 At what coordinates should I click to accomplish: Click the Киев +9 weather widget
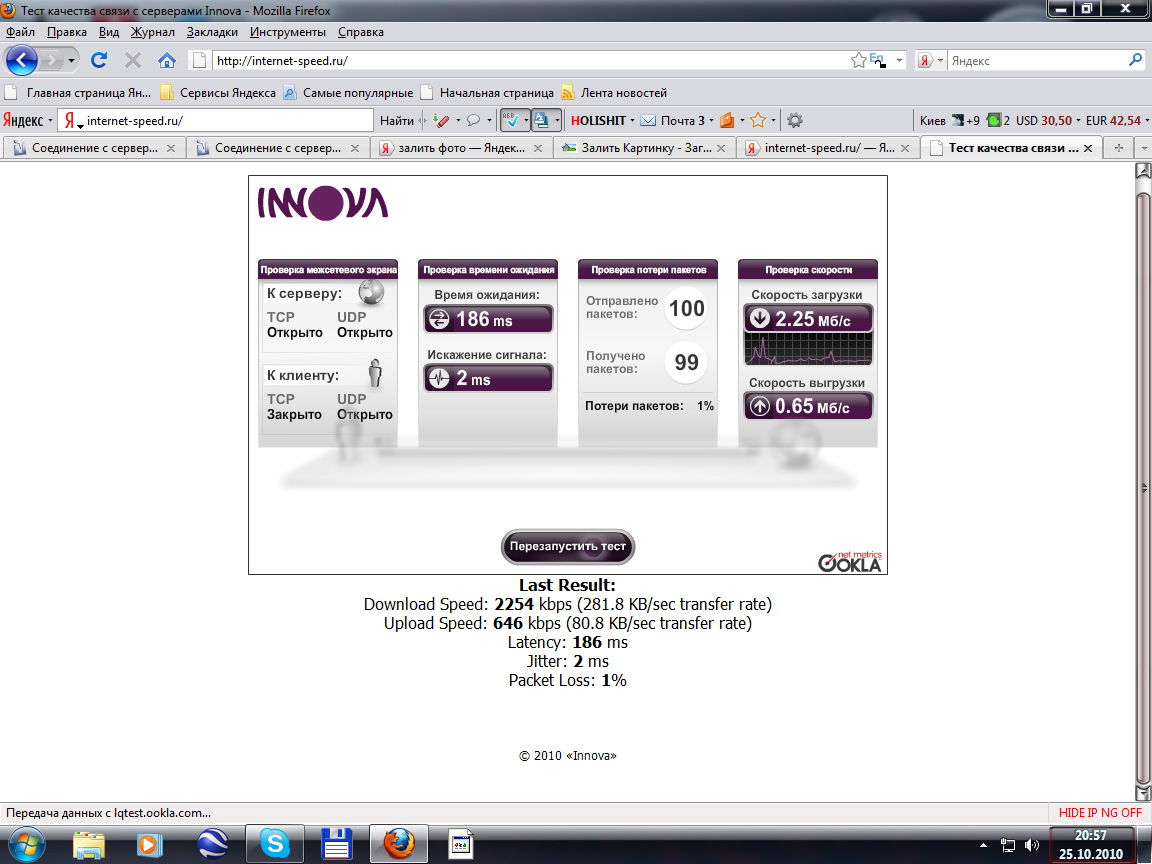[949, 120]
